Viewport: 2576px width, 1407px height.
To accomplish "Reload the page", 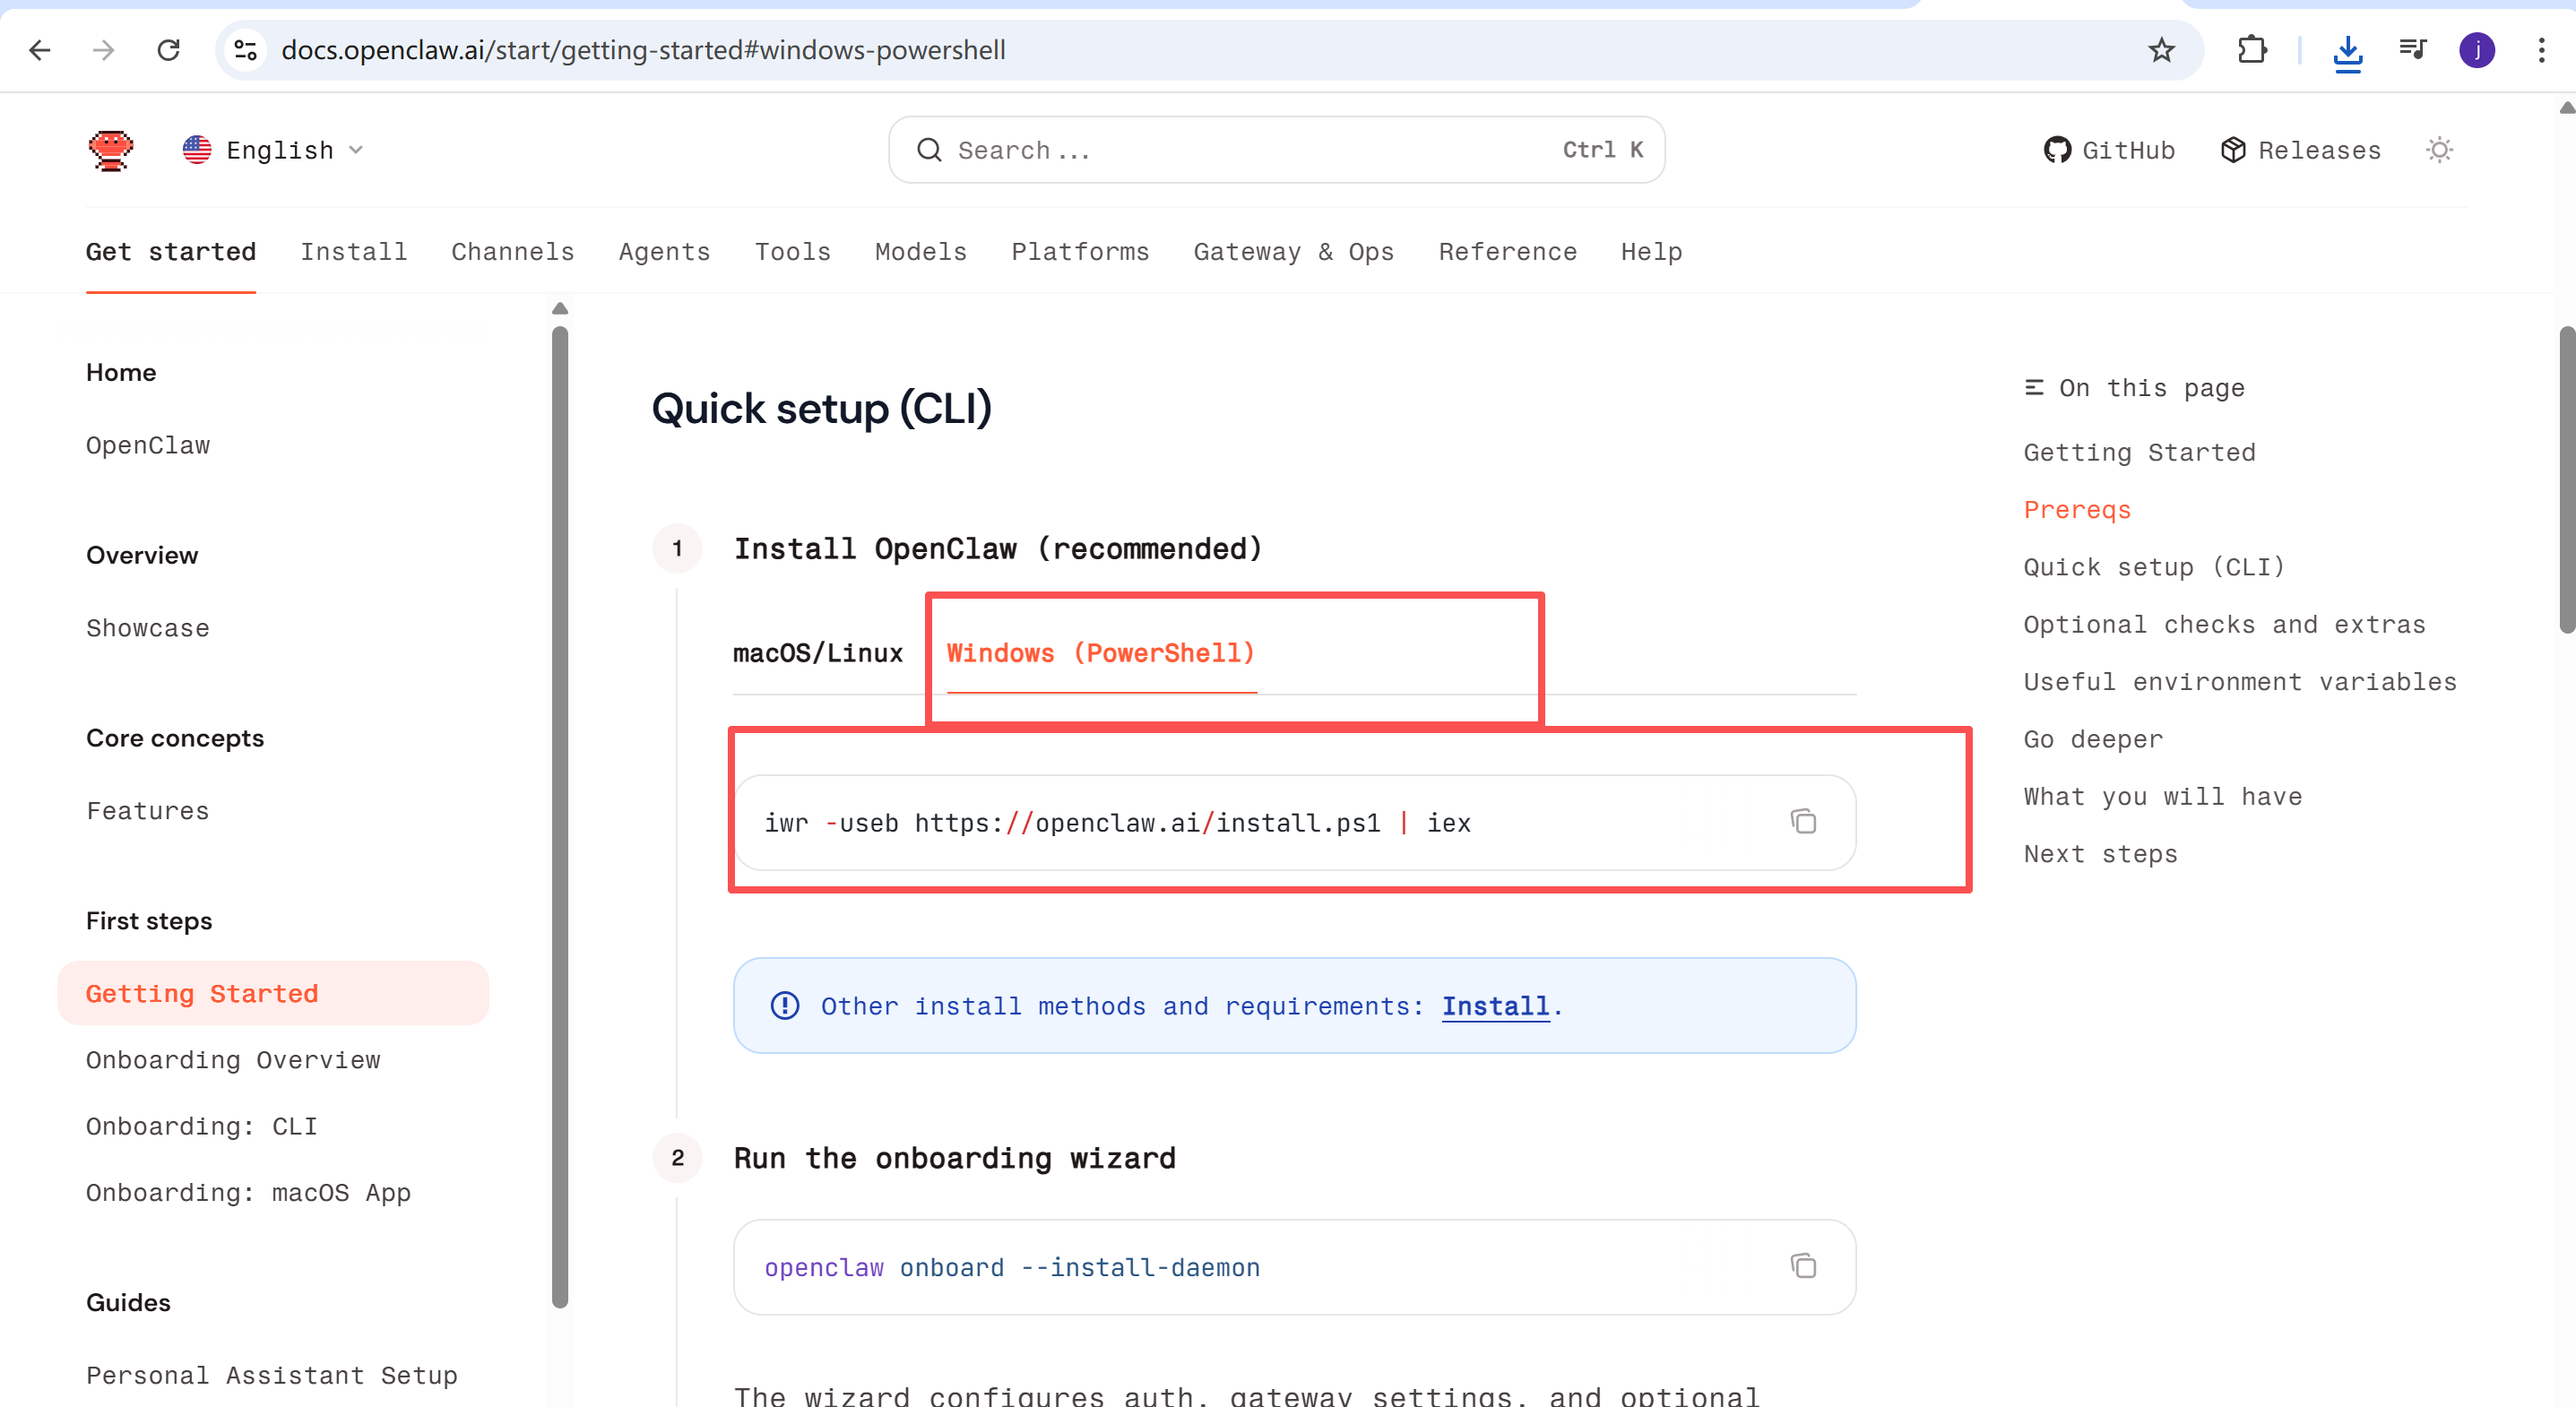I will 169,50.
